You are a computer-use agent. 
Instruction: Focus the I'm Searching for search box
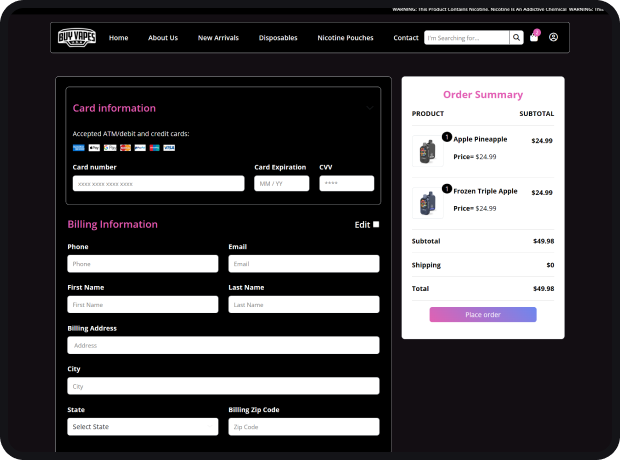467,38
